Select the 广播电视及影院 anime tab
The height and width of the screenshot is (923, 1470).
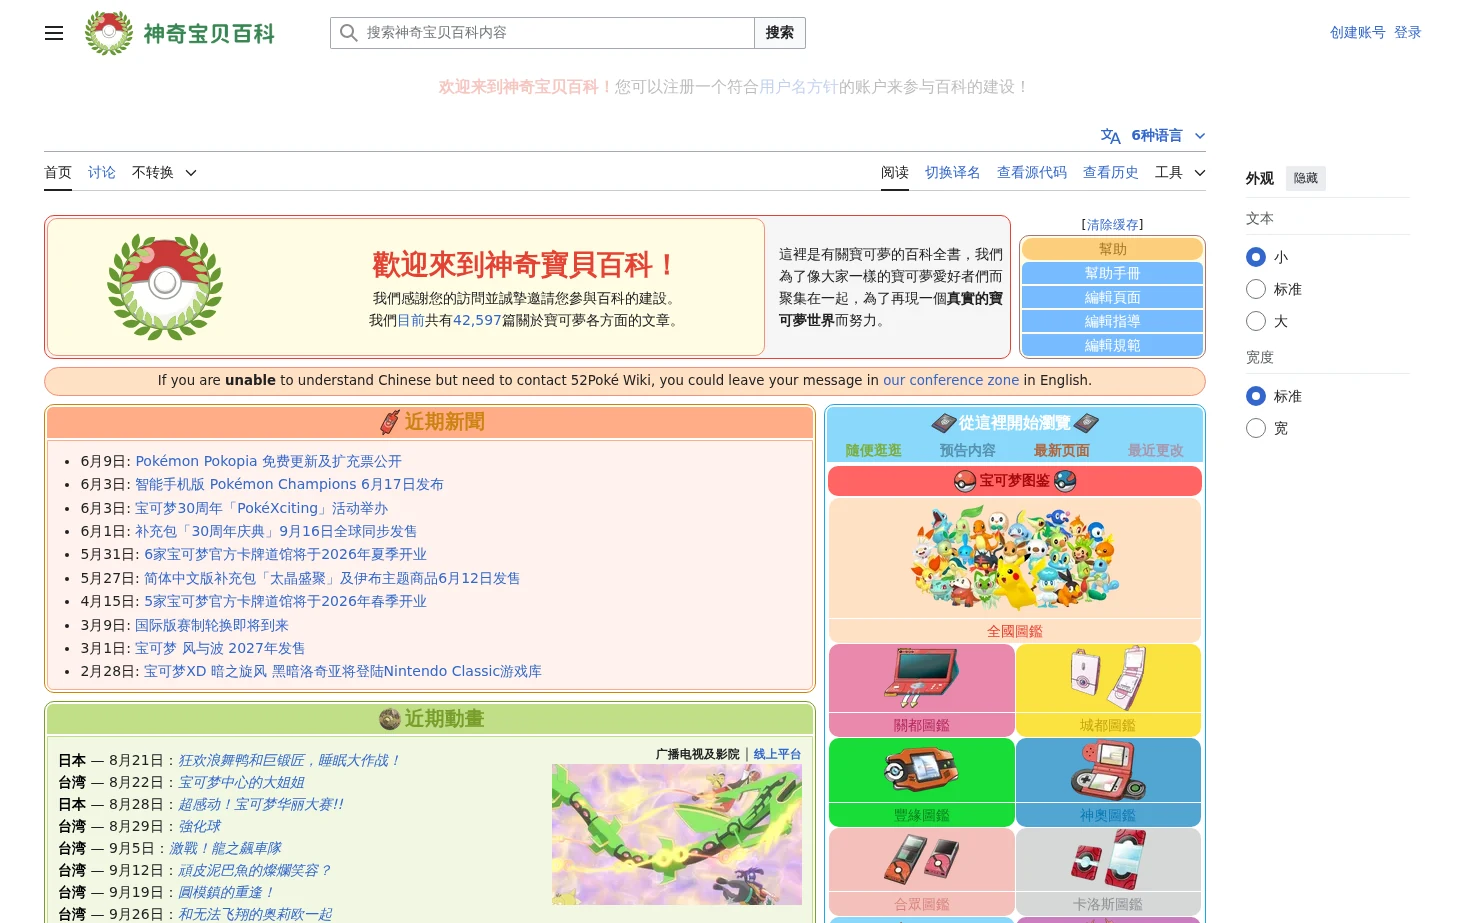pos(697,754)
